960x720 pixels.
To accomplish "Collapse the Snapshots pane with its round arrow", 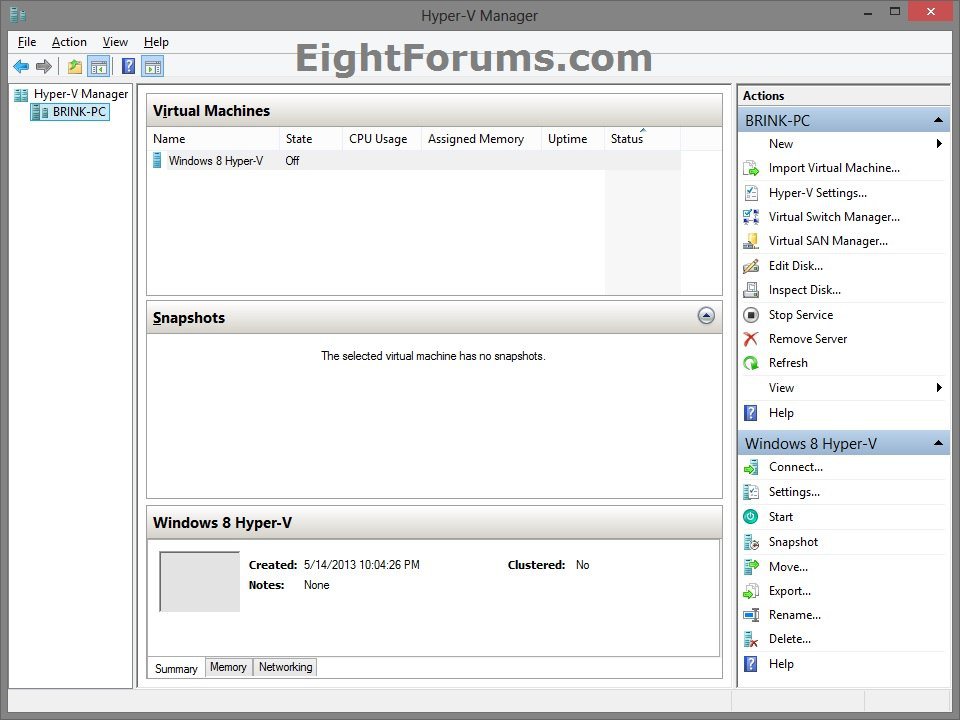I will pyautogui.click(x=706, y=316).
